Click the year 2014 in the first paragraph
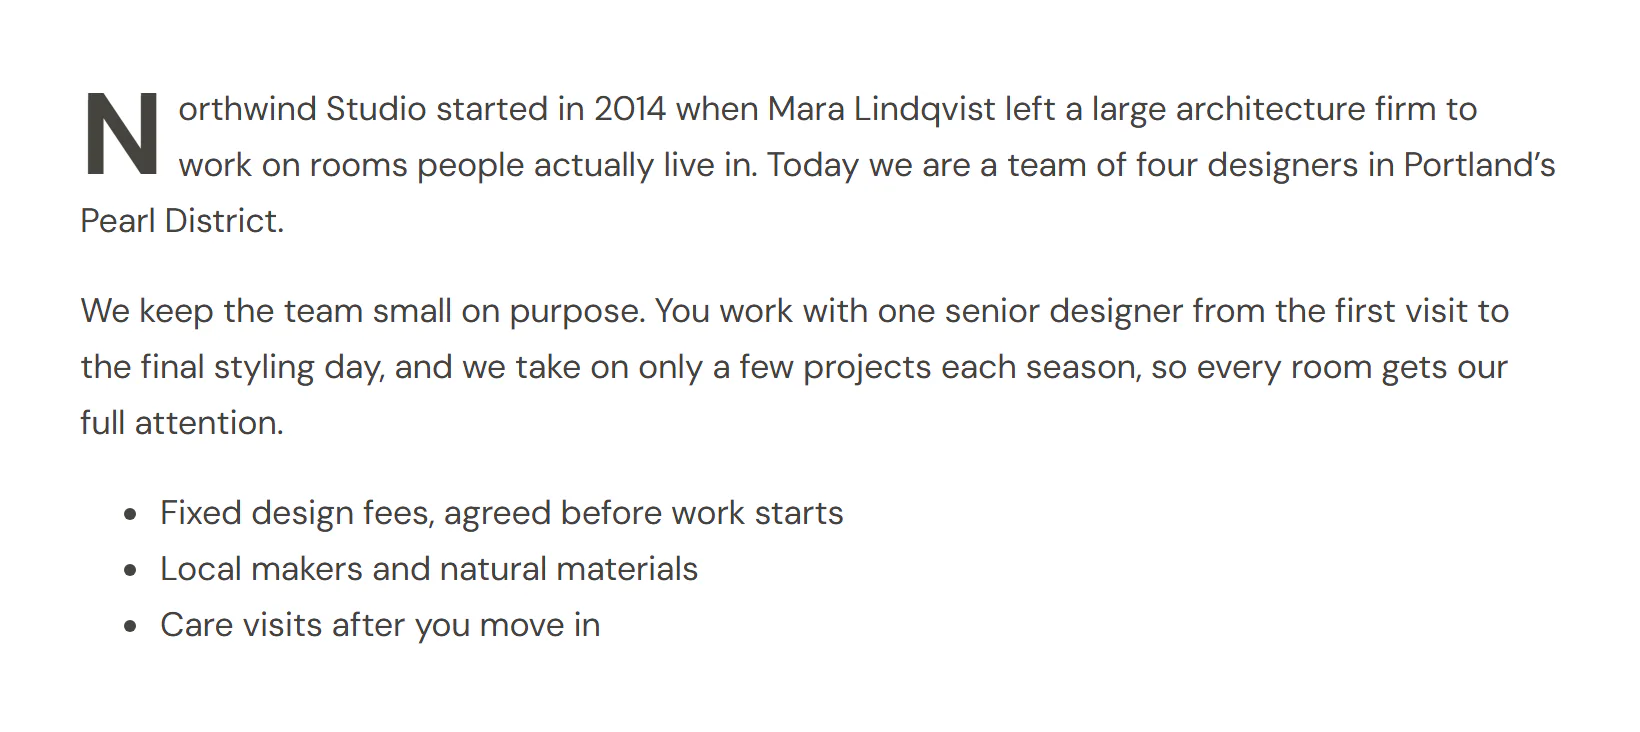1640x732 pixels. click(x=630, y=108)
